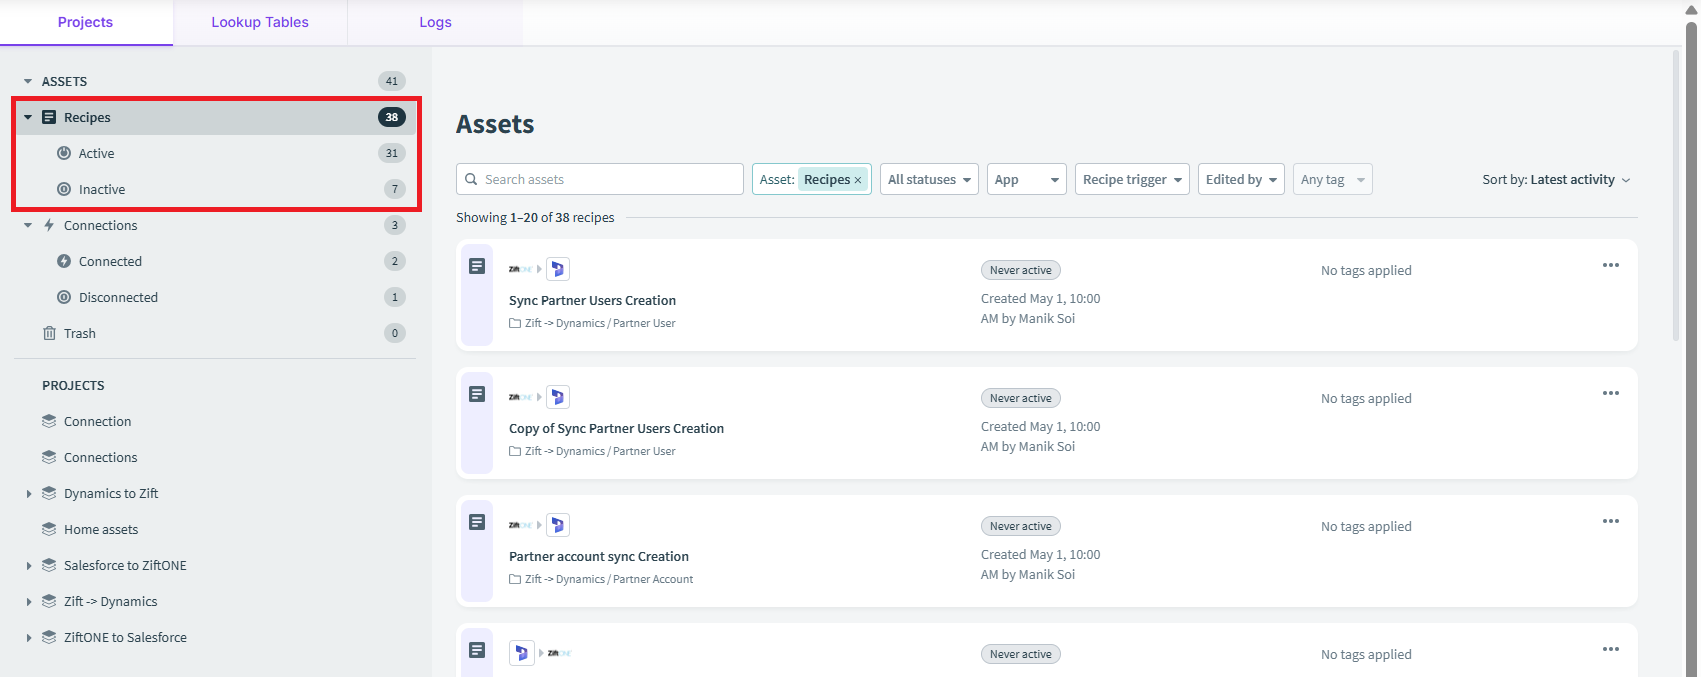Click the Inactive status icon
Image resolution: width=1701 pixels, height=677 pixels.
click(x=64, y=189)
